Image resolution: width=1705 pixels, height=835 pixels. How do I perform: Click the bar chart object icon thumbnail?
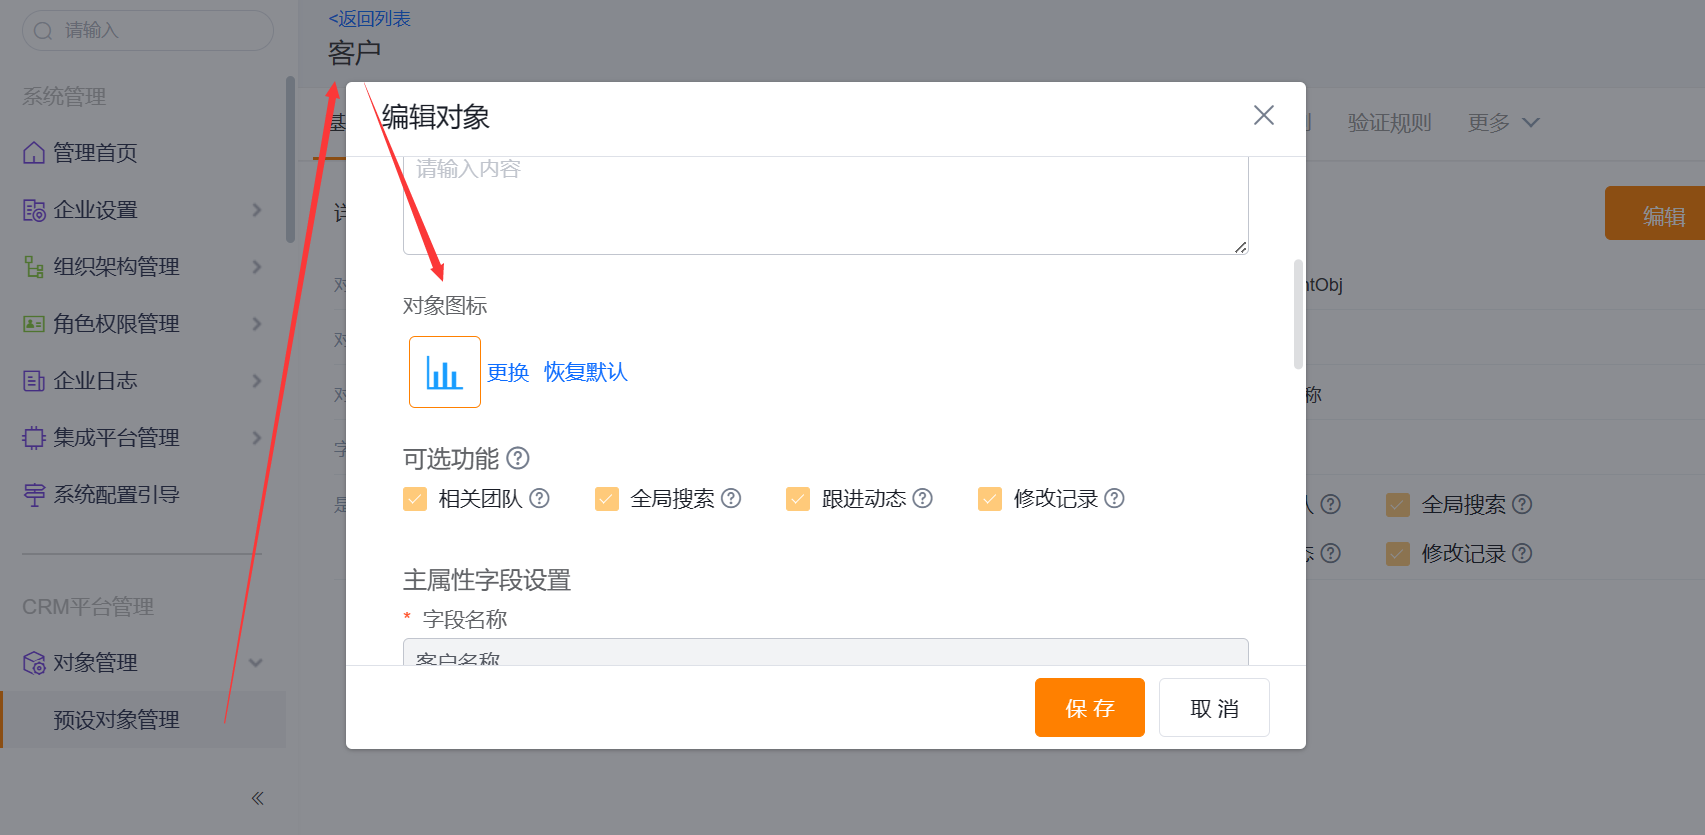444,372
